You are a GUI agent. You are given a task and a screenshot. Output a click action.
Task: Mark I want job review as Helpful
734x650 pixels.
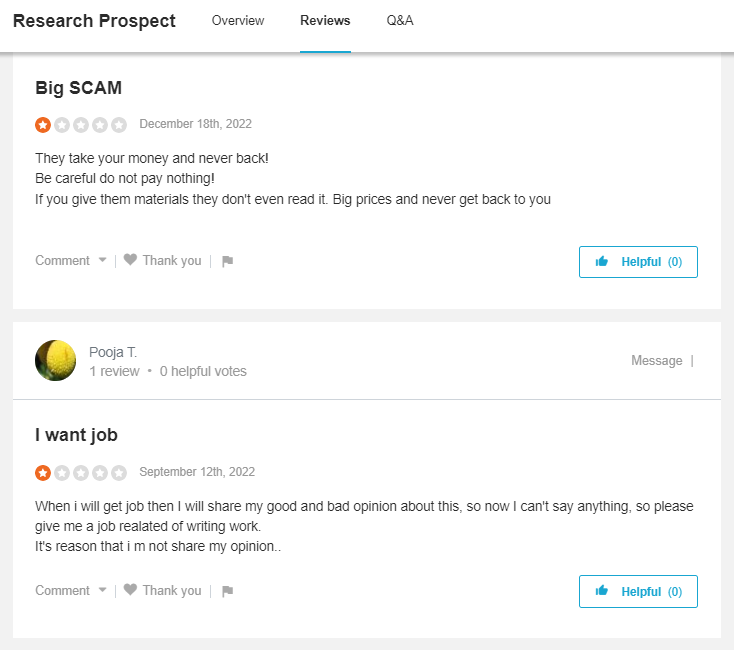coord(638,591)
